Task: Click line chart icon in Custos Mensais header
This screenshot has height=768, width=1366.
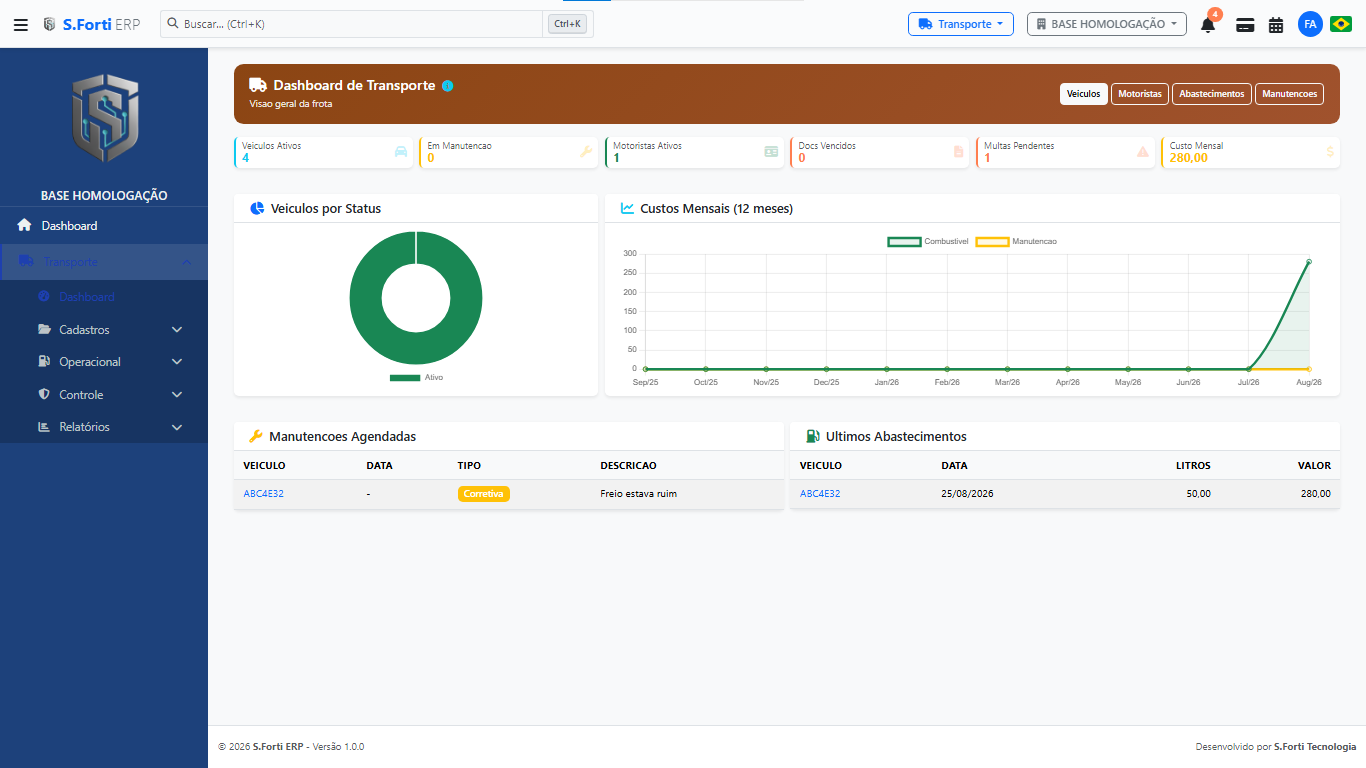Action: pyautogui.click(x=628, y=209)
